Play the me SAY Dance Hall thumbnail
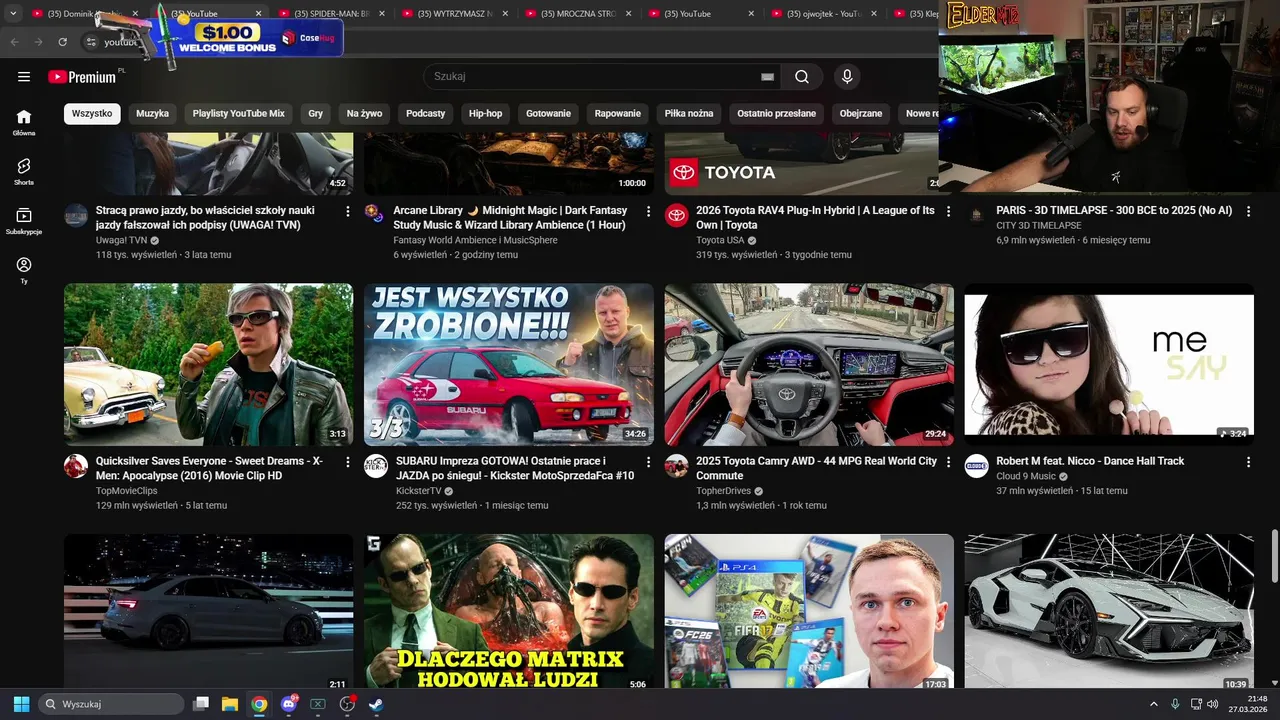Image resolution: width=1280 pixels, height=720 pixels. tap(1109, 364)
